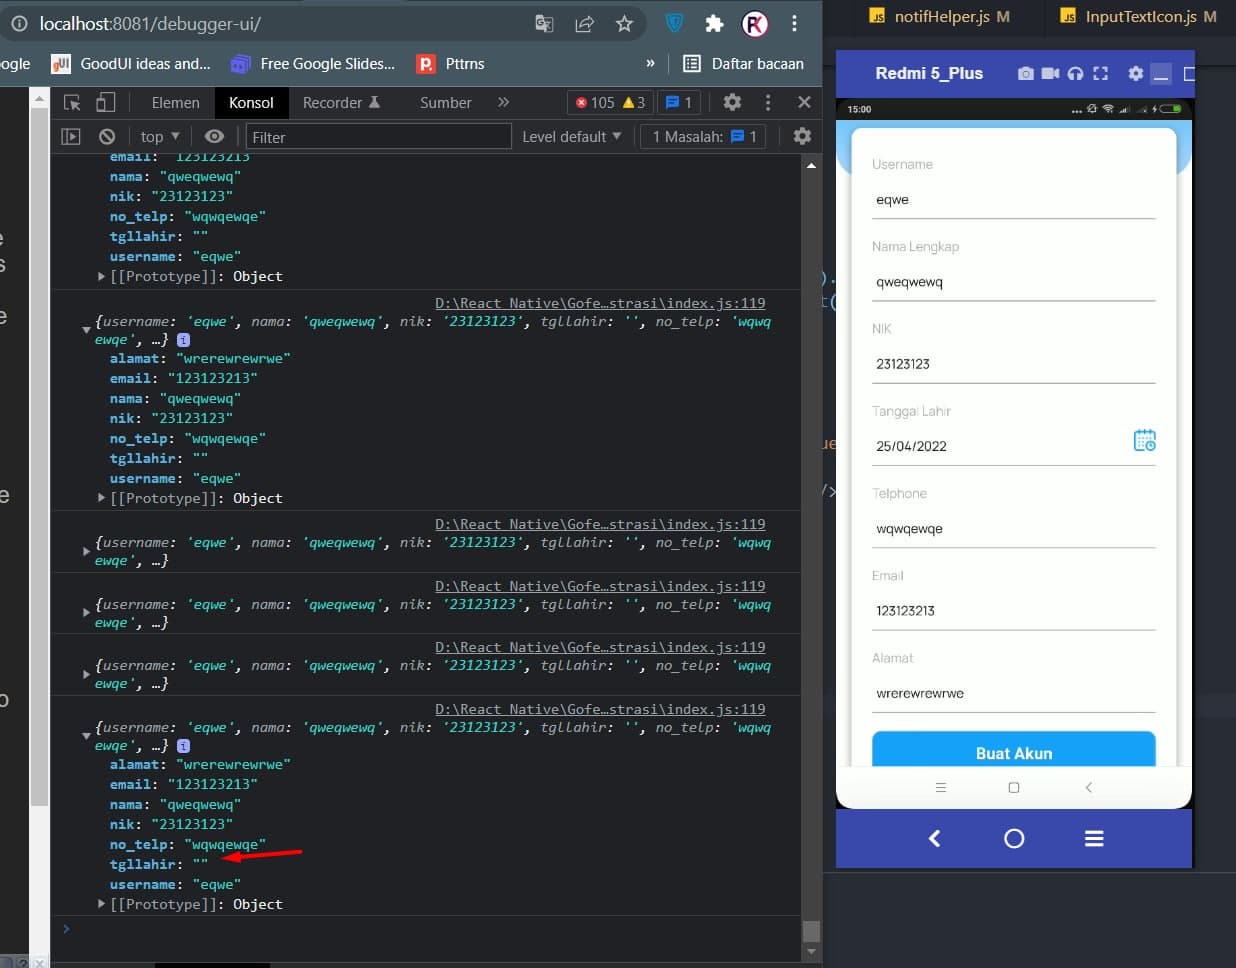Toggle the device toolbar in DevTools
Image resolution: width=1236 pixels, height=968 pixels.
[x=105, y=101]
